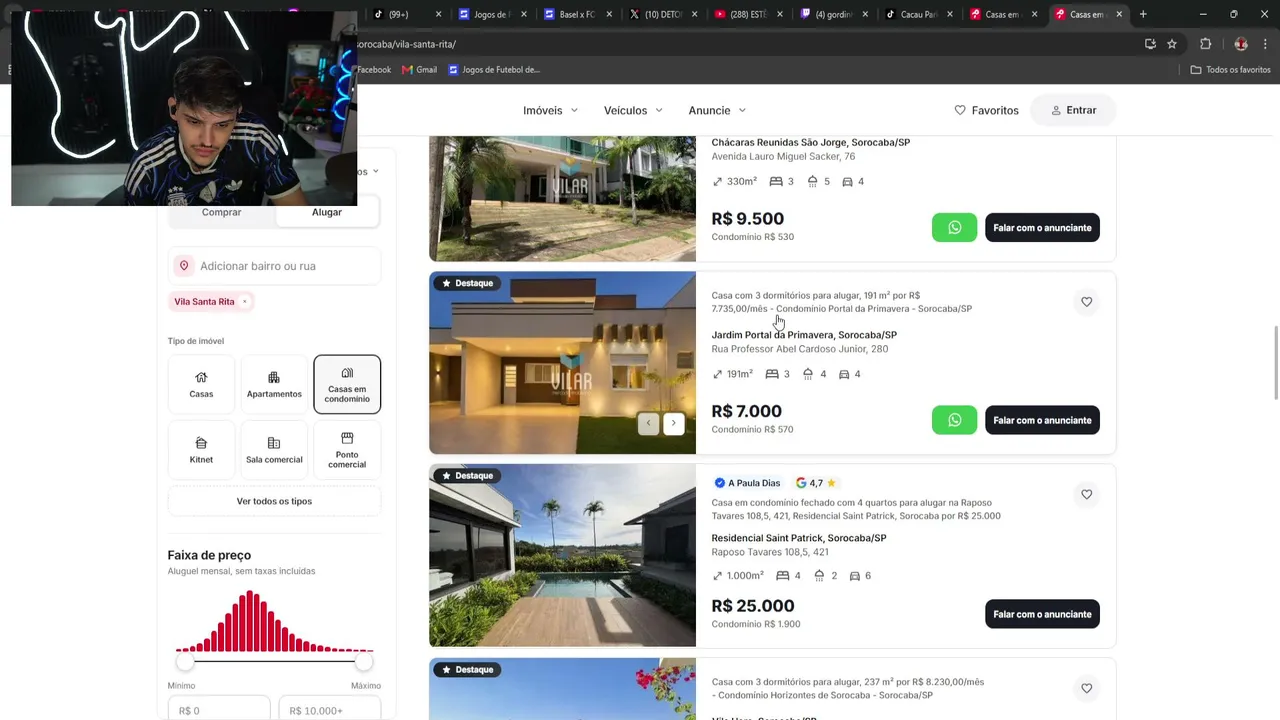Select Apartamentos property type

274,384
